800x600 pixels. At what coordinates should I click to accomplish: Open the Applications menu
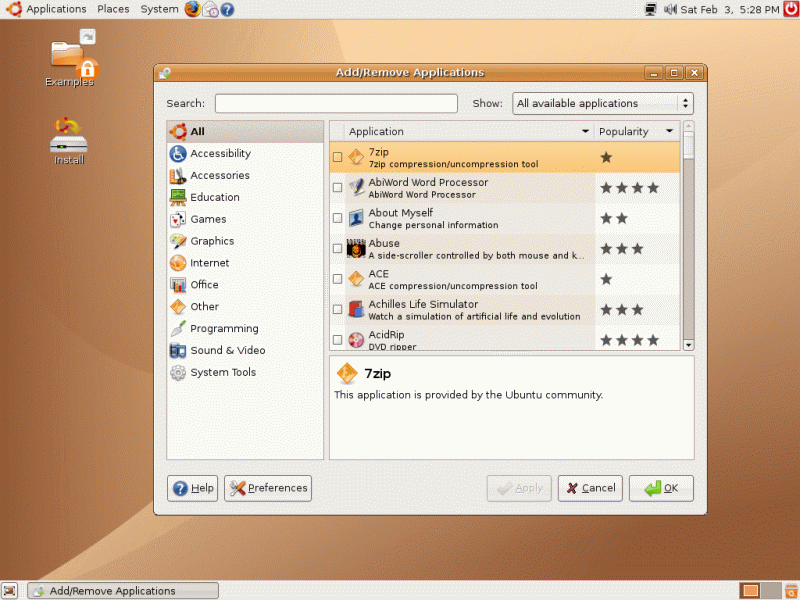[56, 9]
